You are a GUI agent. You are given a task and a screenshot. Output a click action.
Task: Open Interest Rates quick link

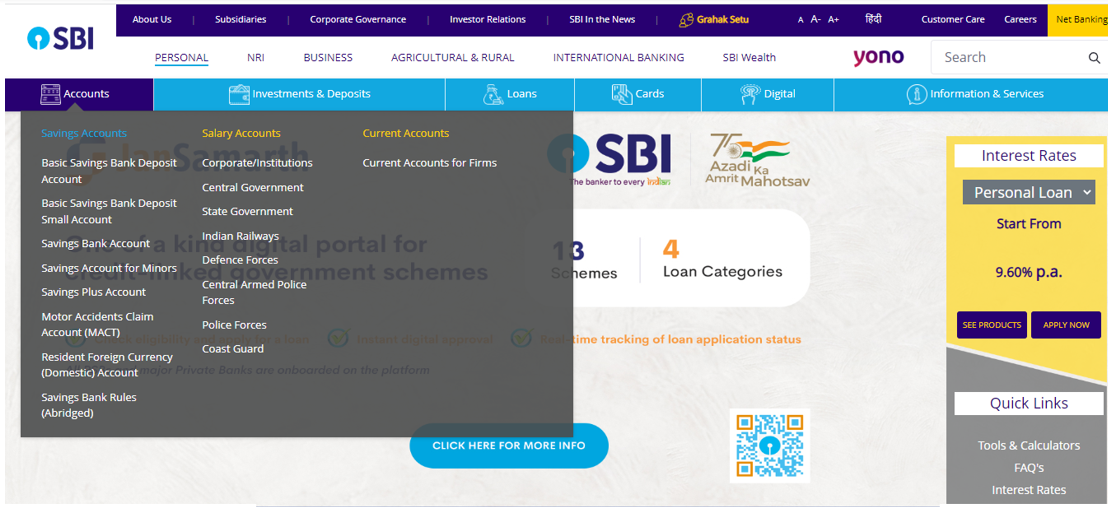[x=1029, y=490]
